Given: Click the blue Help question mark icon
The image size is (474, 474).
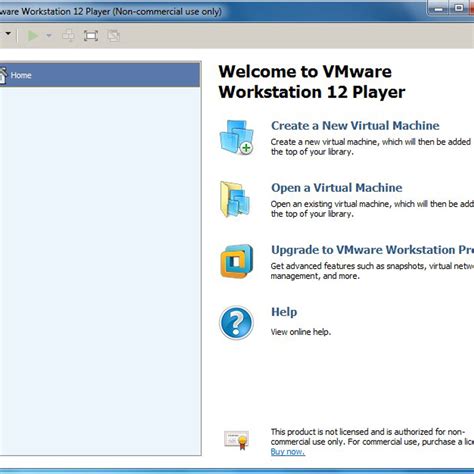Looking at the screenshot, I should tap(236, 323).
